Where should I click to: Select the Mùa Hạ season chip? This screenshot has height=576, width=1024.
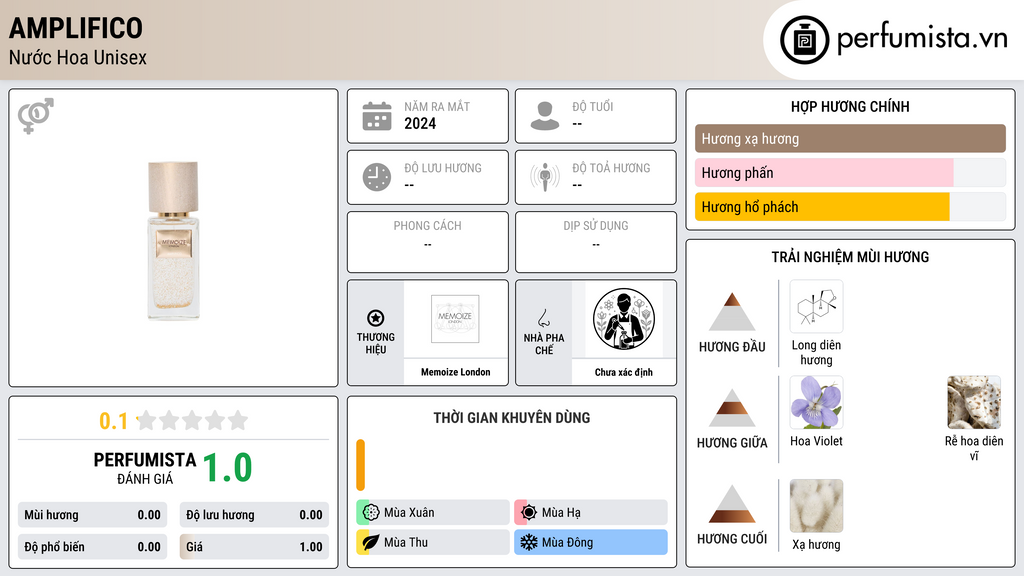(591, 513)
